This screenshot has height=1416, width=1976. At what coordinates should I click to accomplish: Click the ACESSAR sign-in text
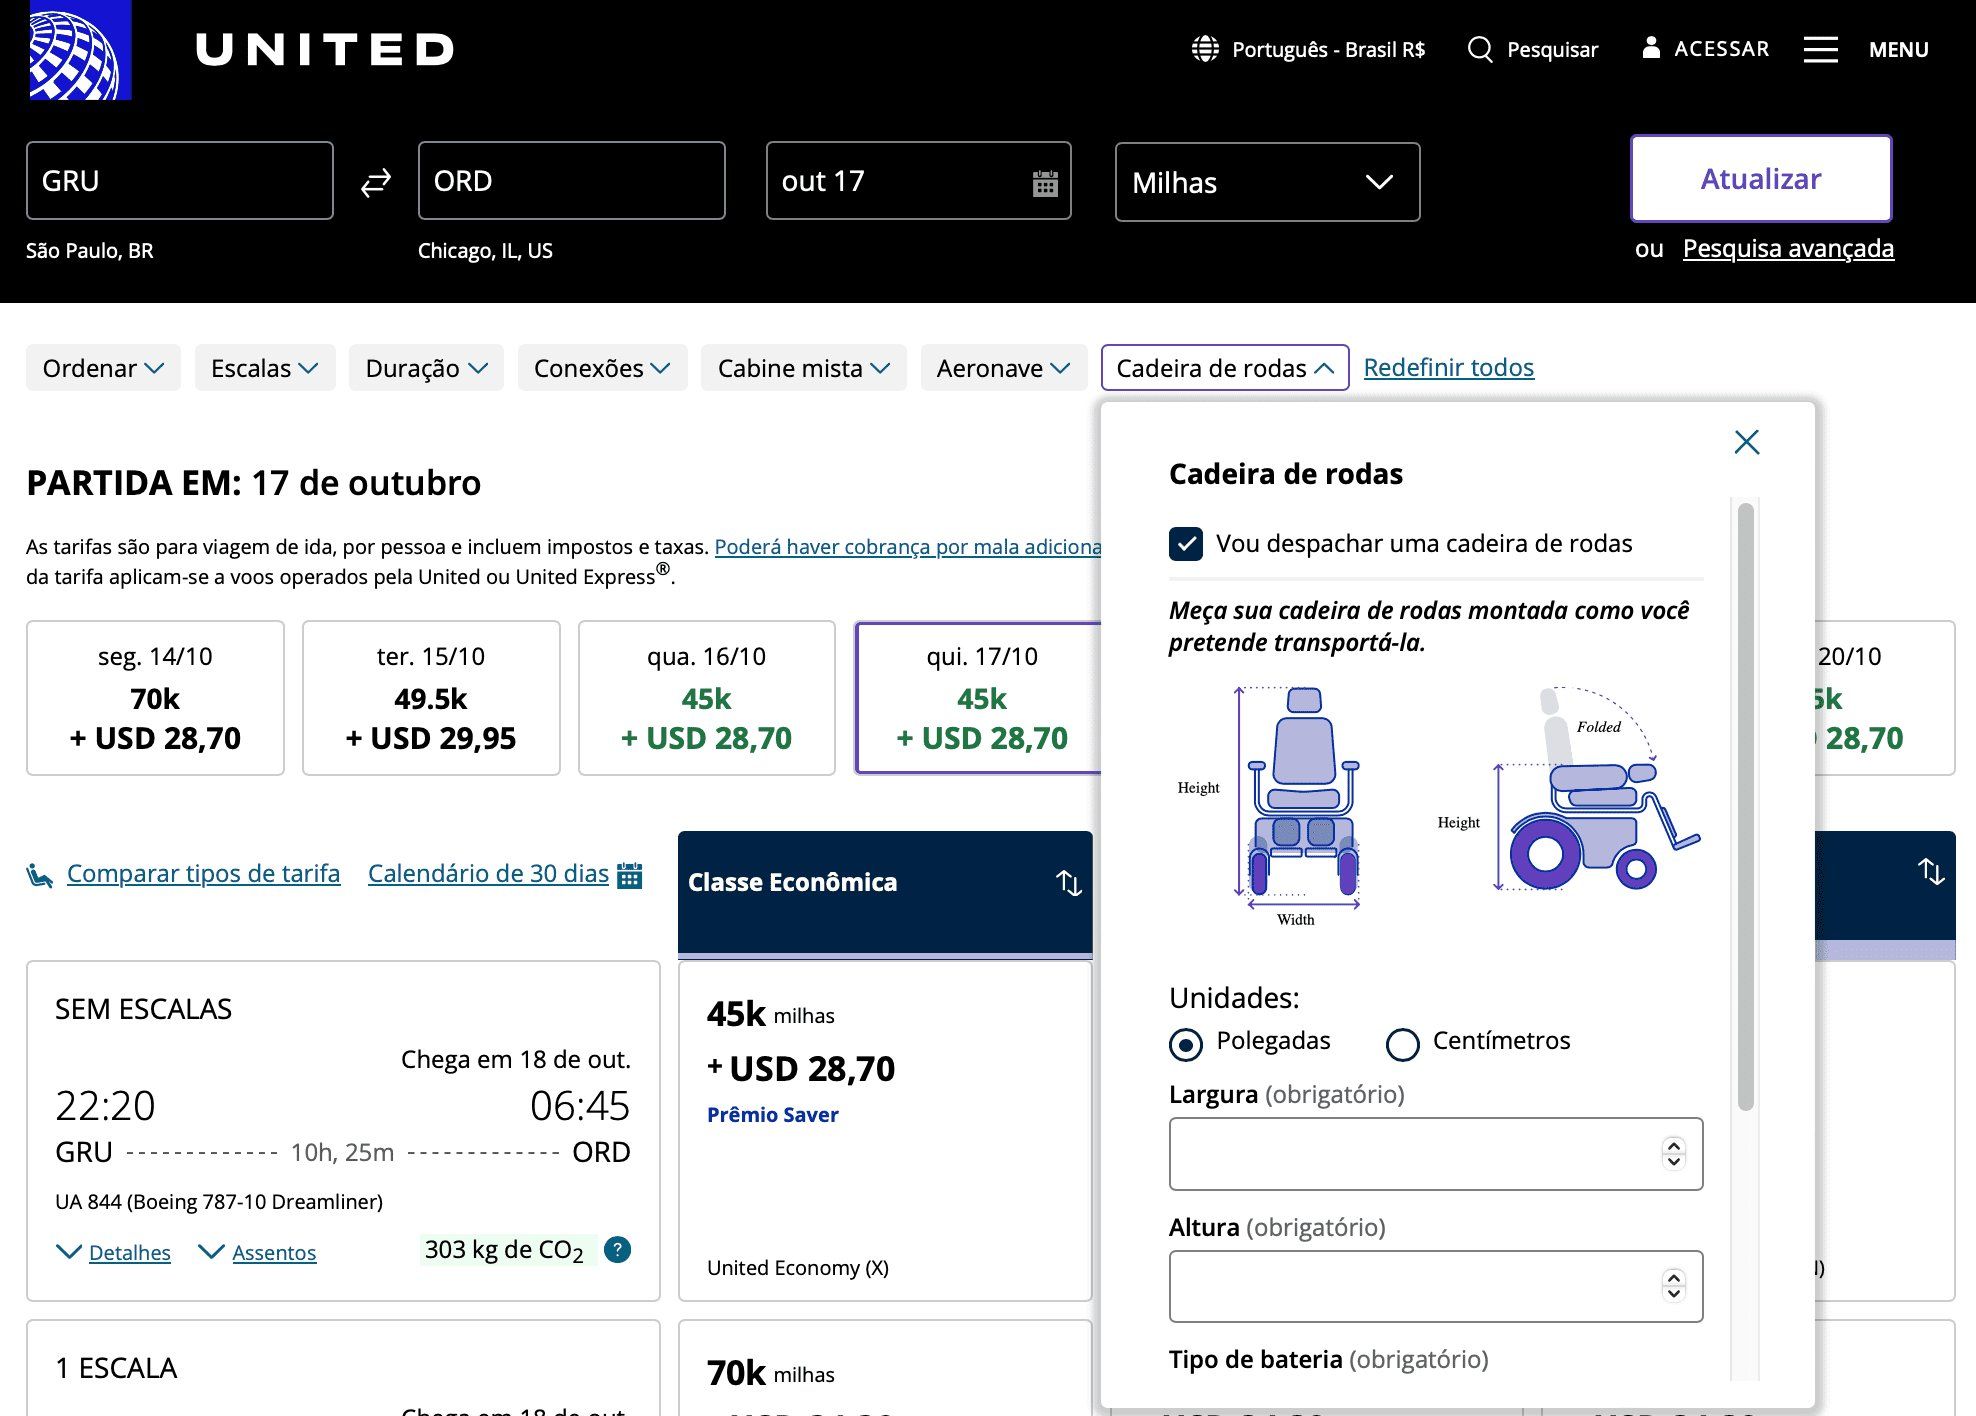click(x=1721, y=48)
